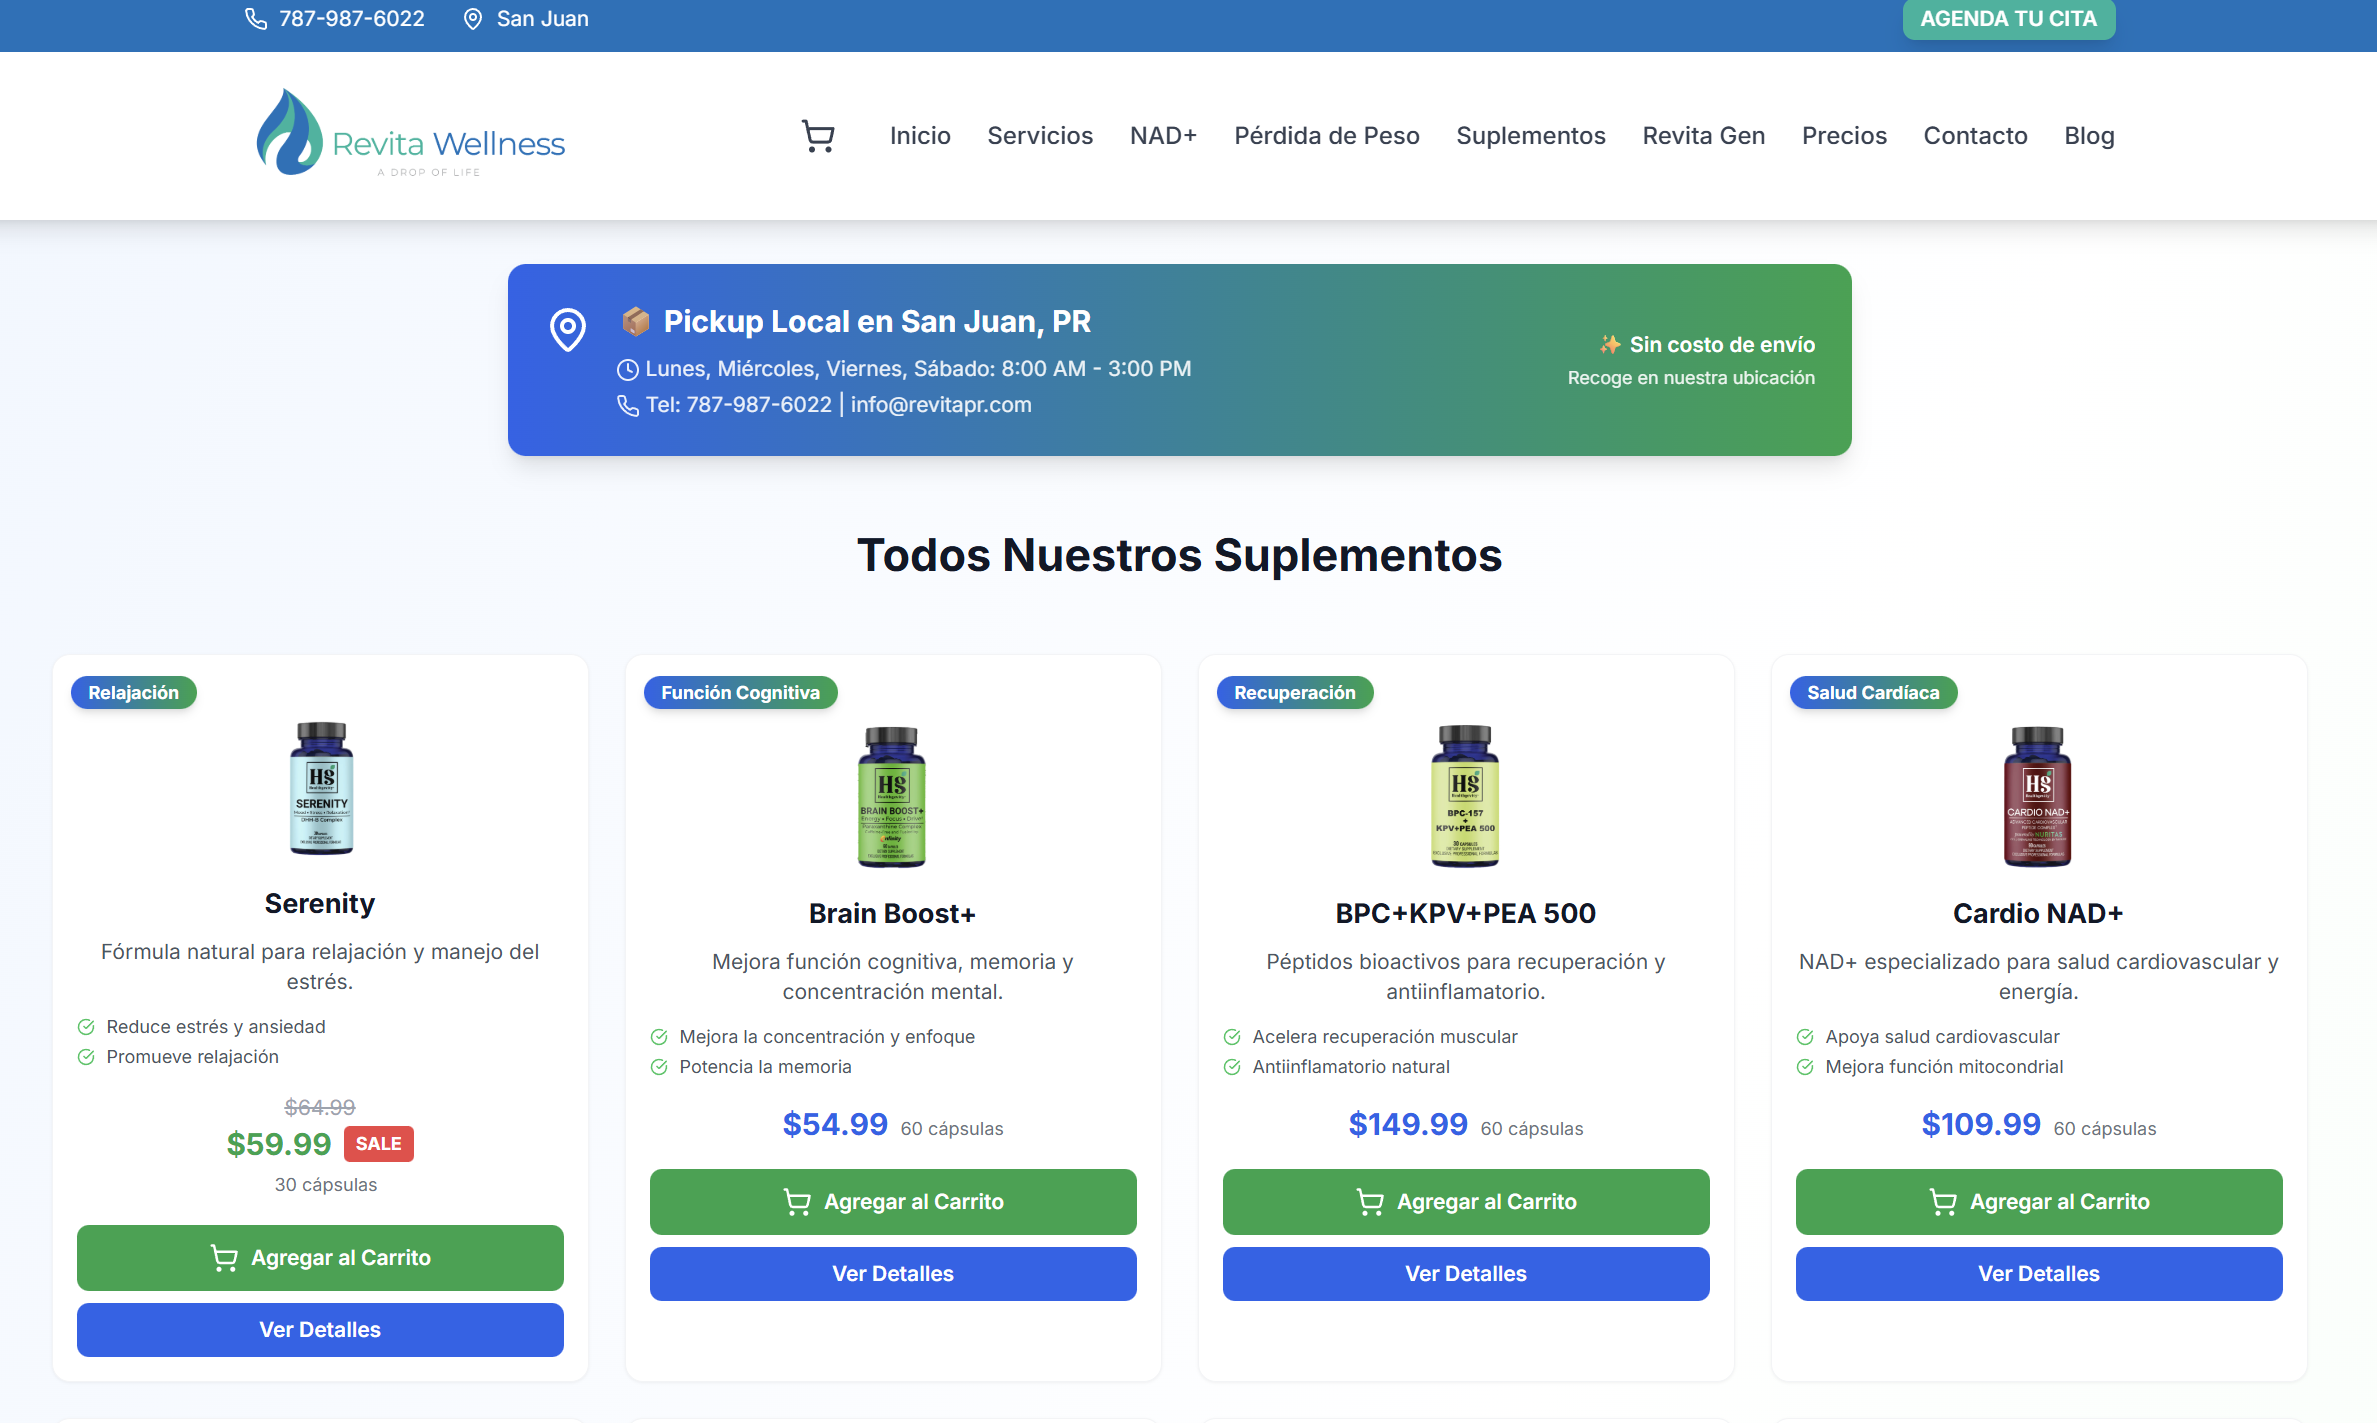This screenshot has height=1423, width=2377.
Task: Open the Suplementos menu item
Action: click(x=1531, y=135)
